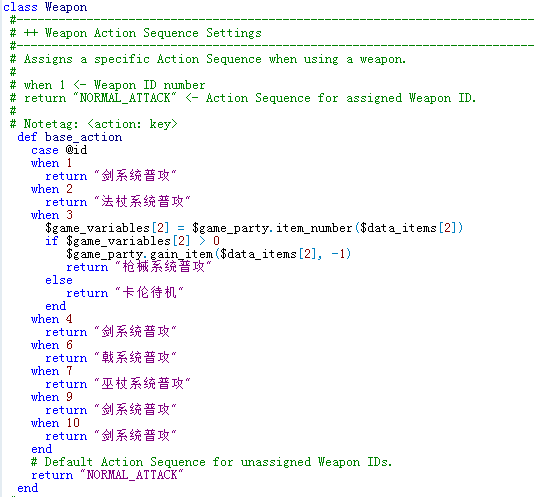The width and height of the screenshot is (542, 497).
Task: Place cursor on "# when 1 <- Weapon ID number"
Action: tap(108, 85)
